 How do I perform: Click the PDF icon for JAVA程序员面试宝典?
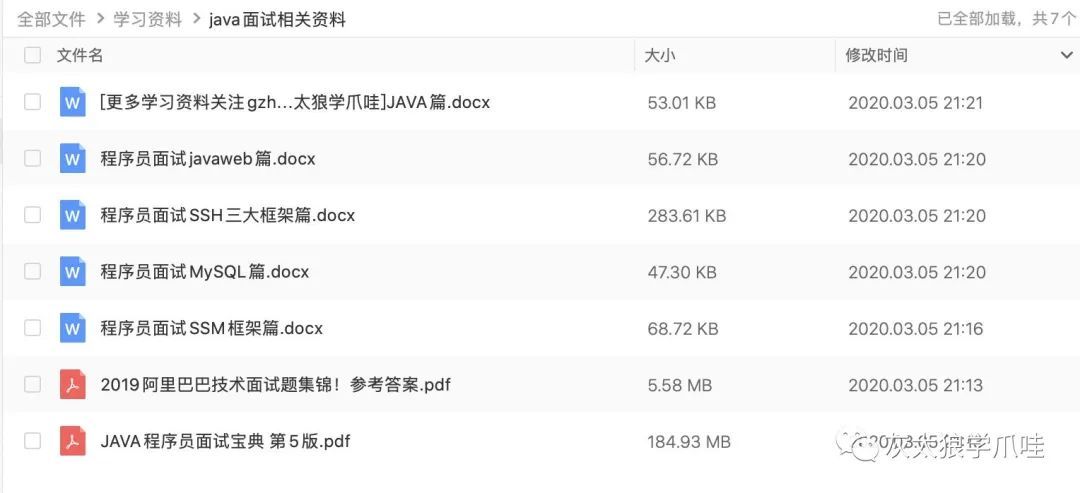click(x=72, y=441)
